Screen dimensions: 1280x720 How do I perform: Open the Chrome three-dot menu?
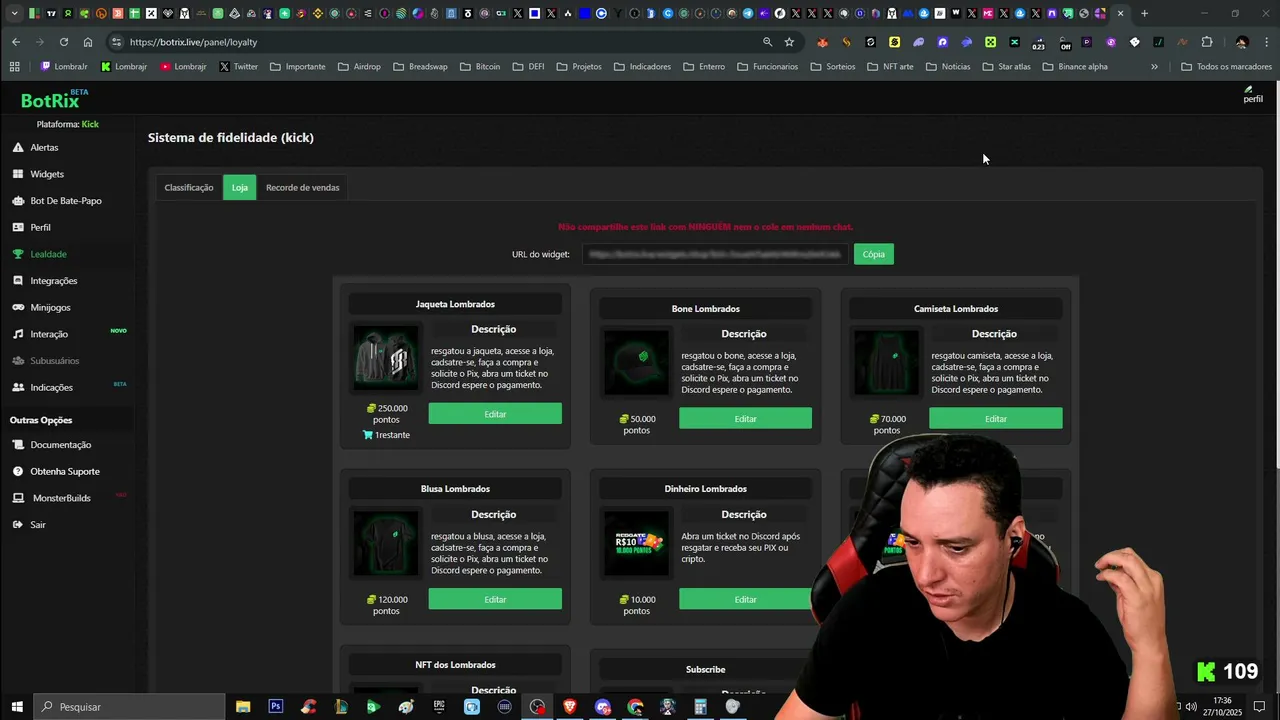click(x=1266, y=42)
